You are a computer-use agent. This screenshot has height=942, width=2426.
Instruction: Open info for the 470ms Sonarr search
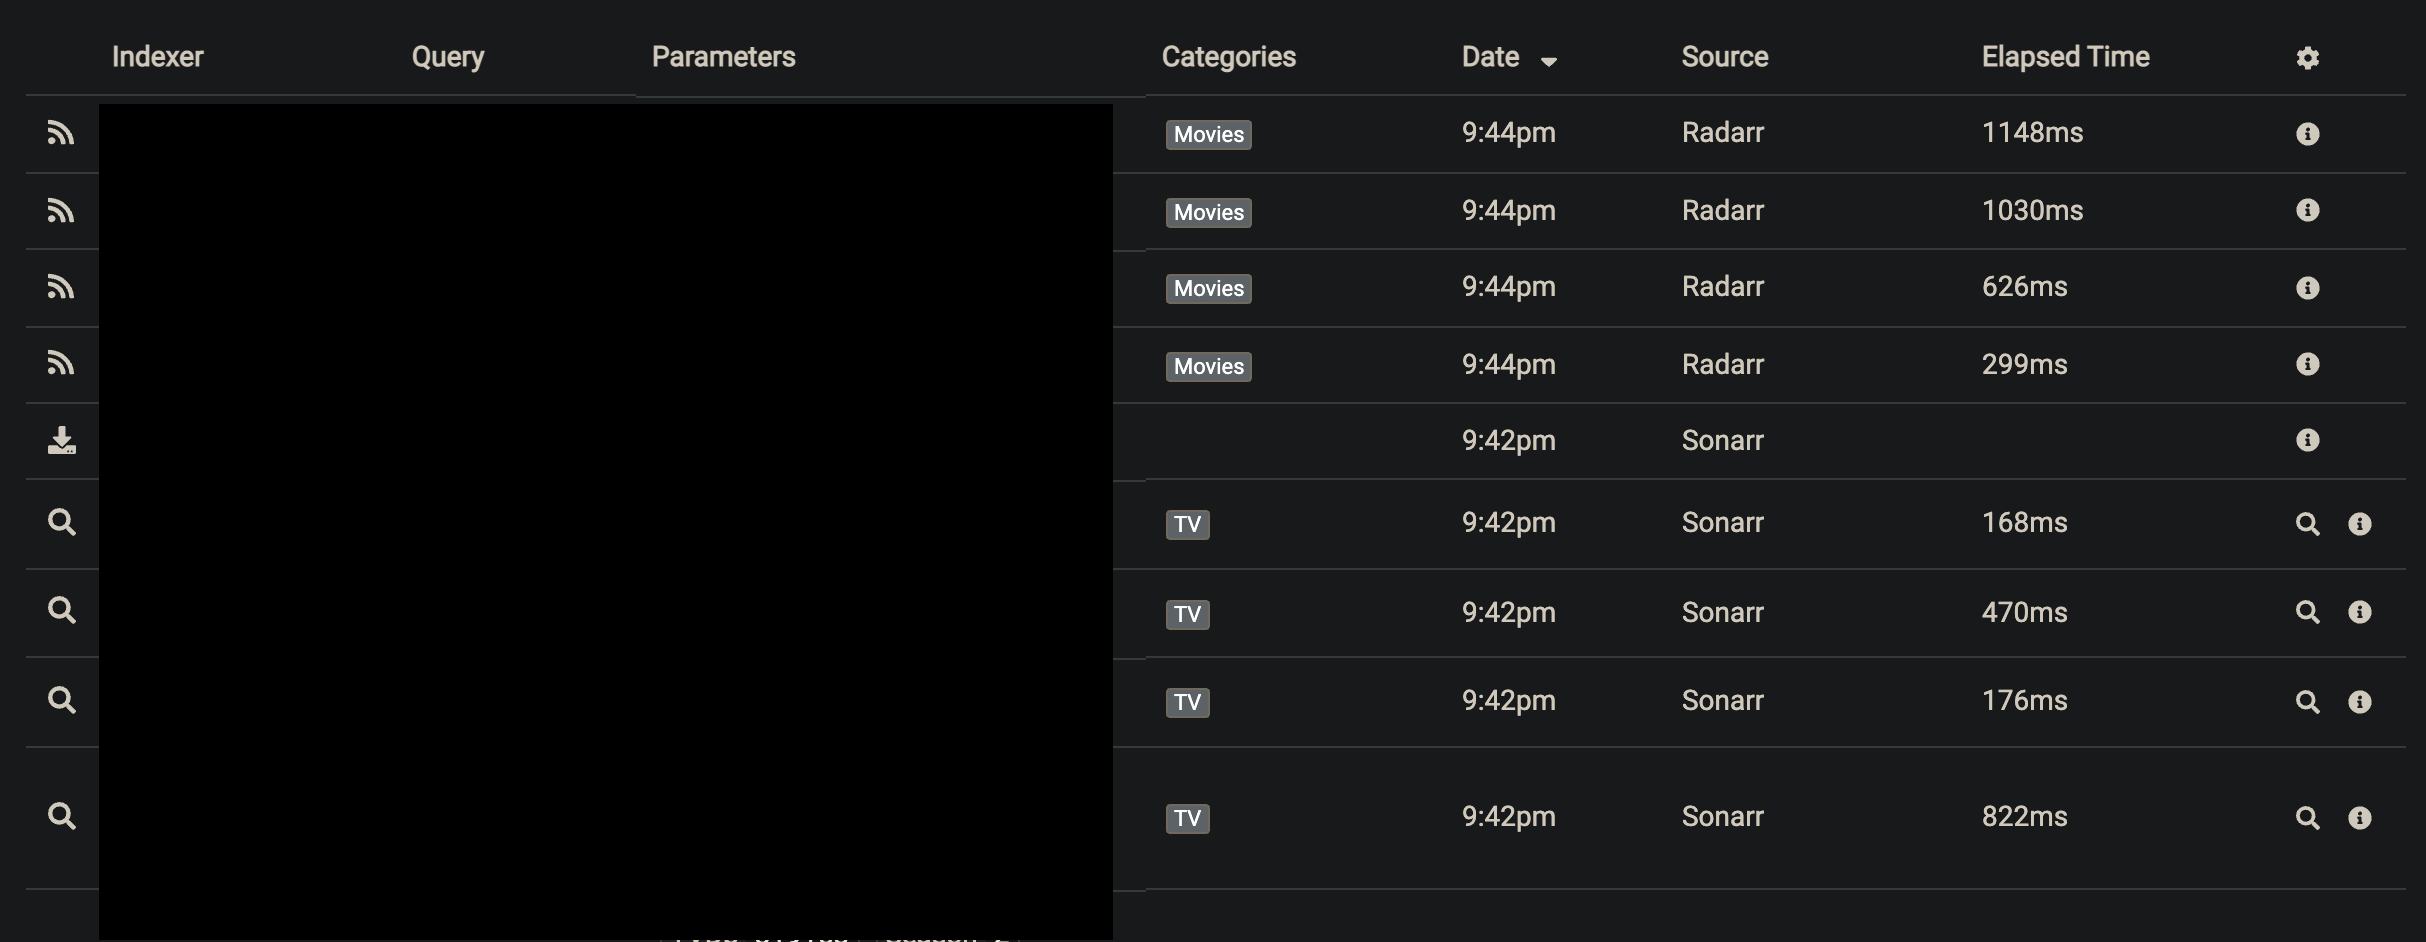point(2360,612)
